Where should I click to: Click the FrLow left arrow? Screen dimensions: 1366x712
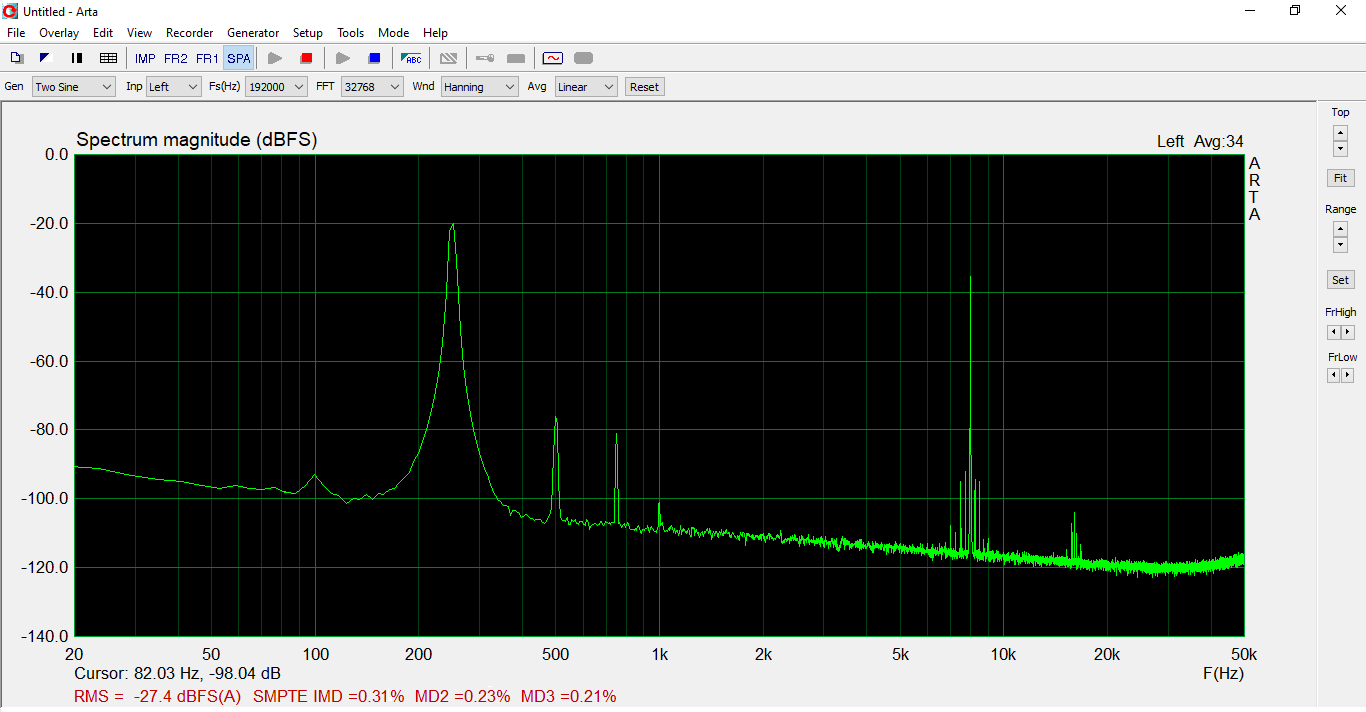[x=1333, y=375]
